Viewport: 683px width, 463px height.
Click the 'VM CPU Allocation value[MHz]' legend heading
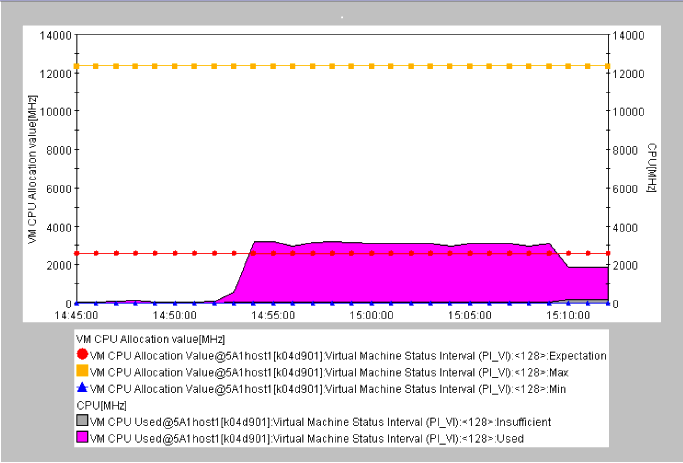pos(151,339)
